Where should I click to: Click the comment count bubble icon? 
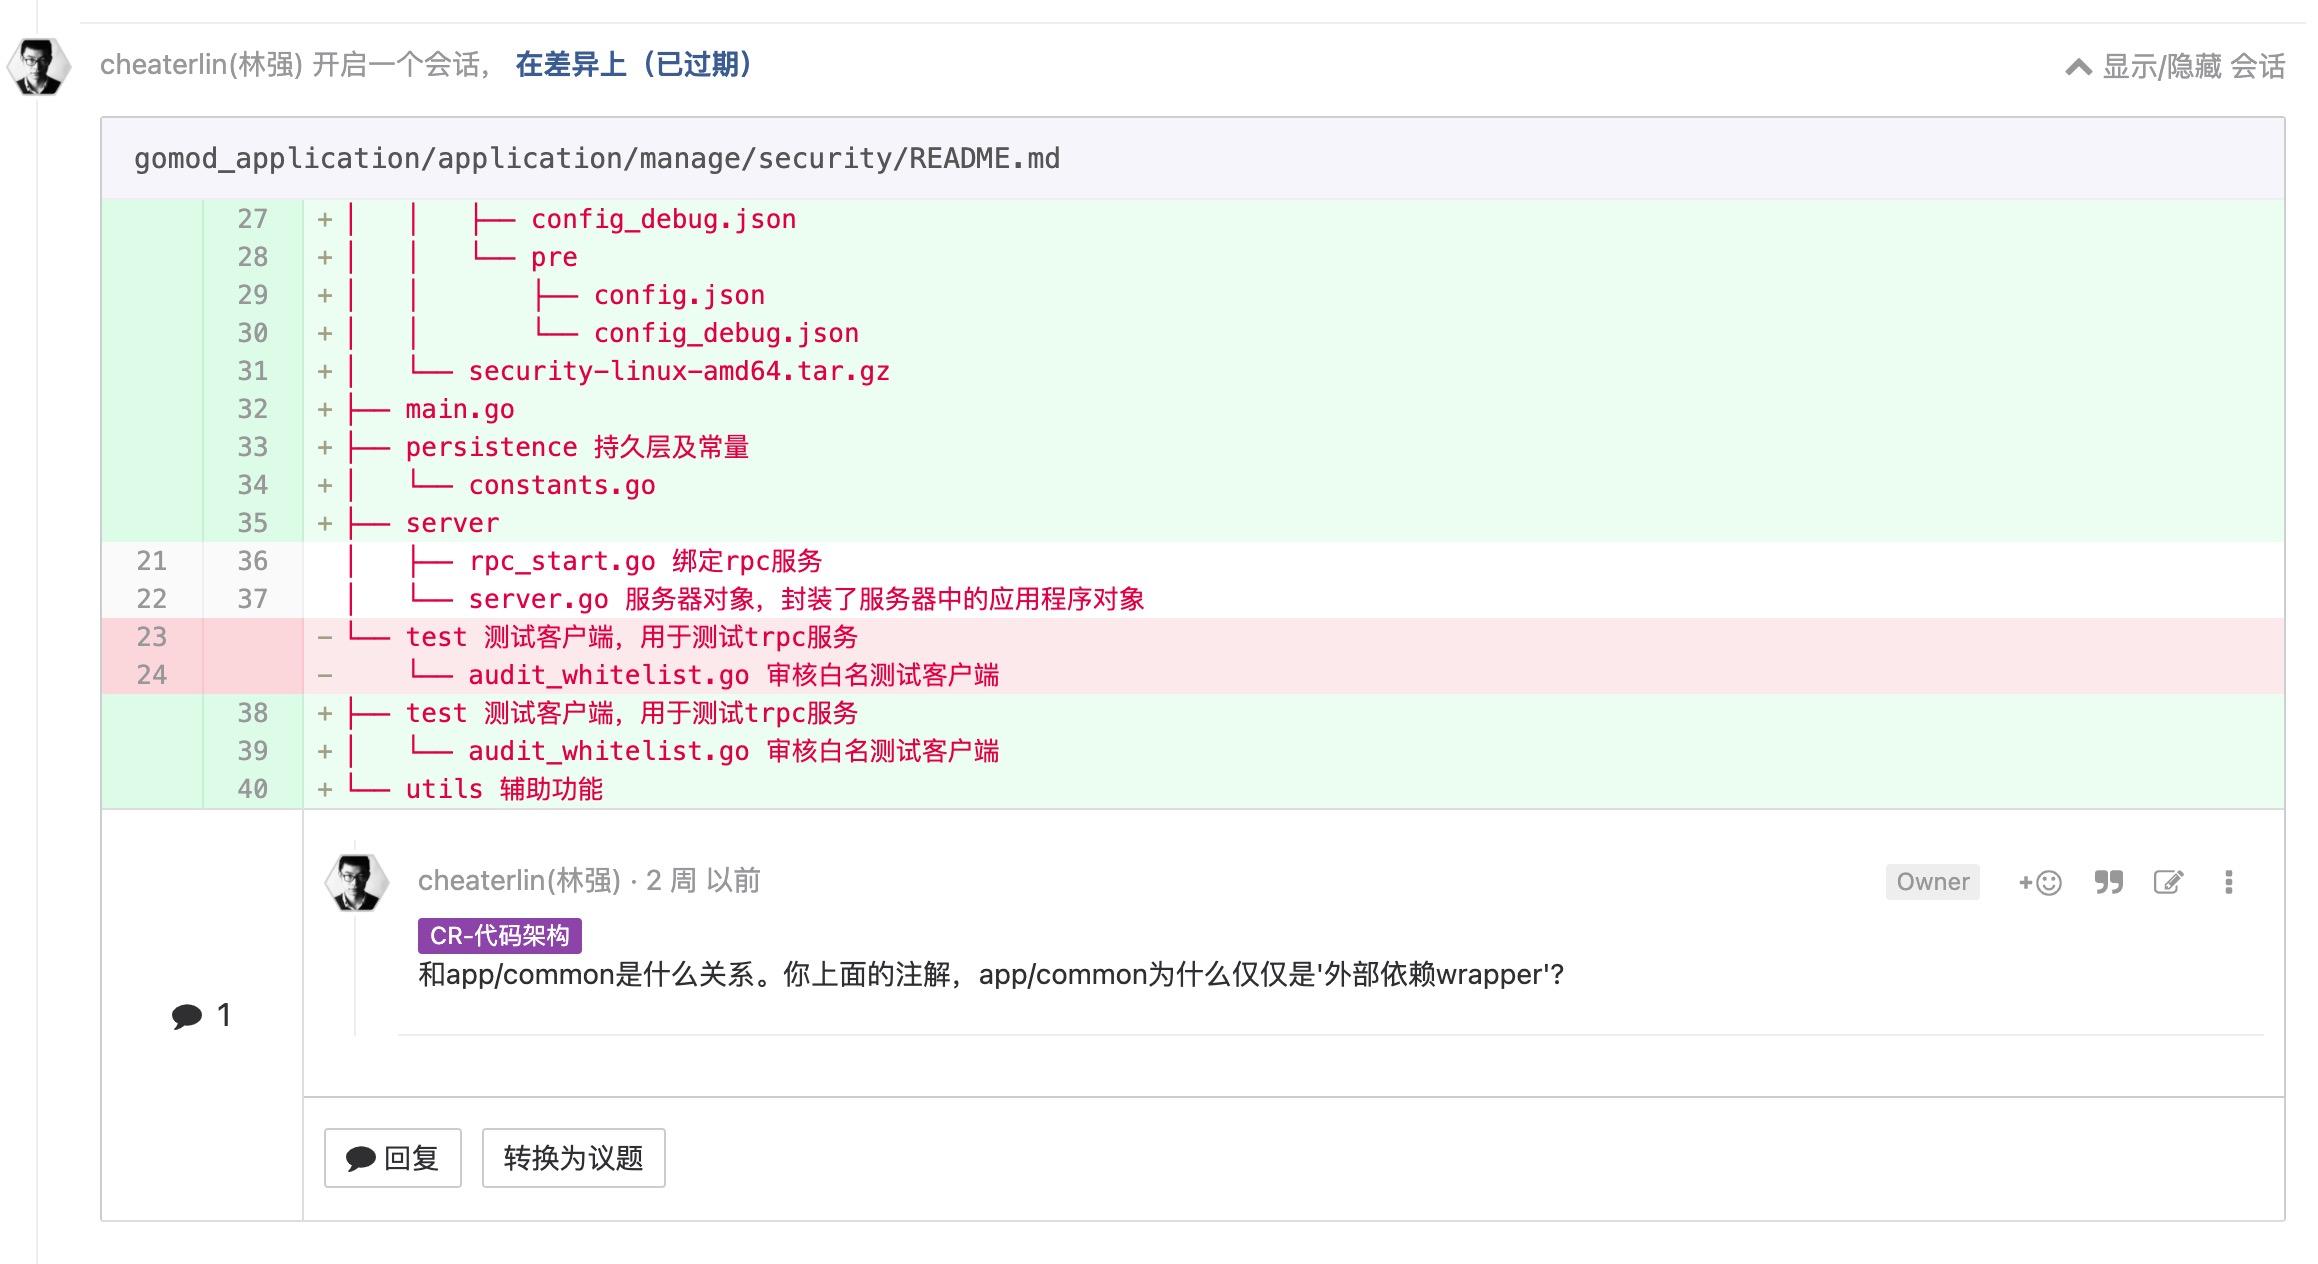click(187, 1016)
